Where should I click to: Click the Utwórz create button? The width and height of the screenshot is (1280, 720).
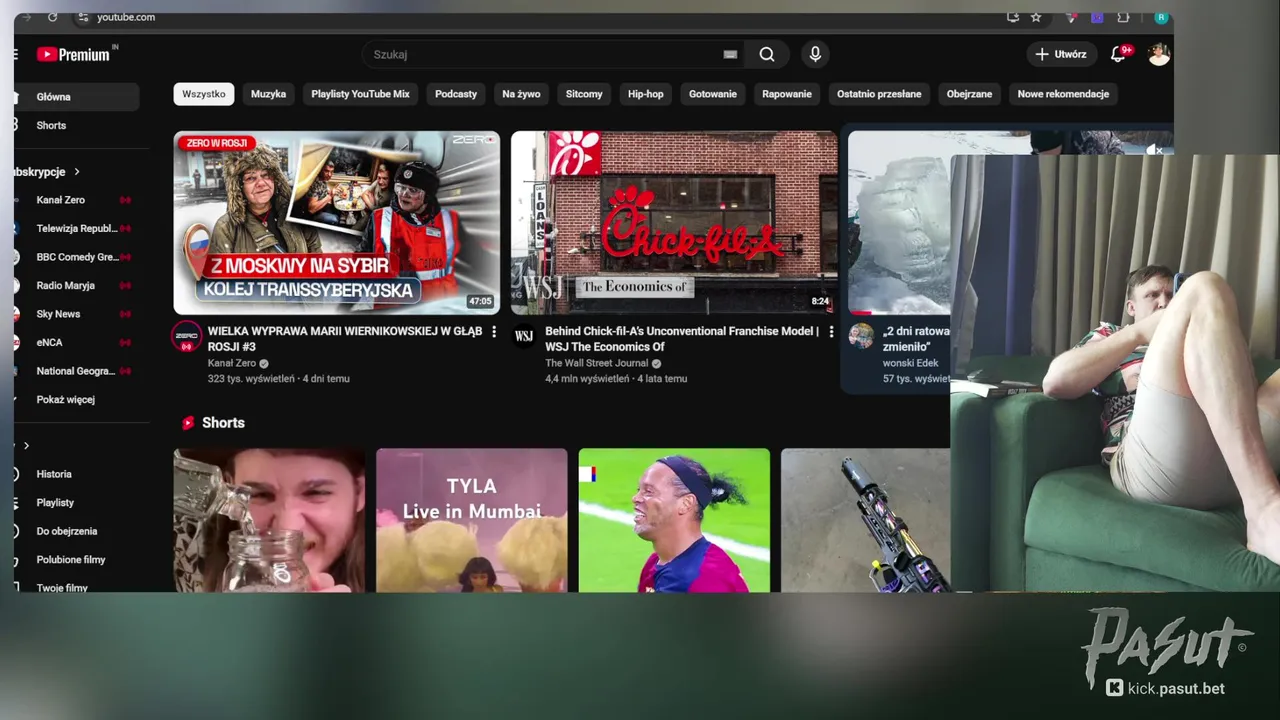[1061, 54]
